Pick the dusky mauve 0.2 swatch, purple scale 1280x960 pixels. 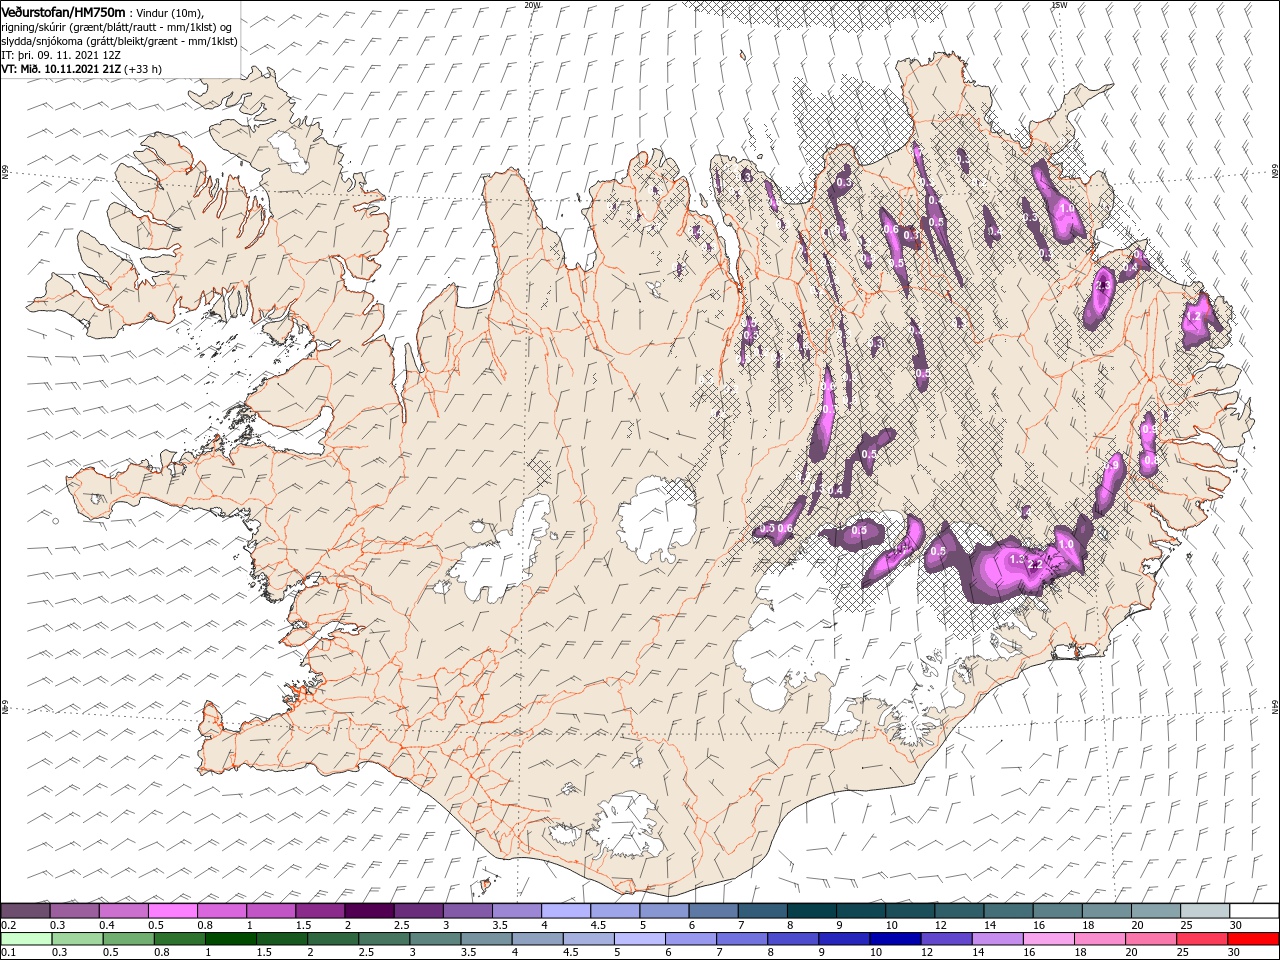[x=25, y=911]
